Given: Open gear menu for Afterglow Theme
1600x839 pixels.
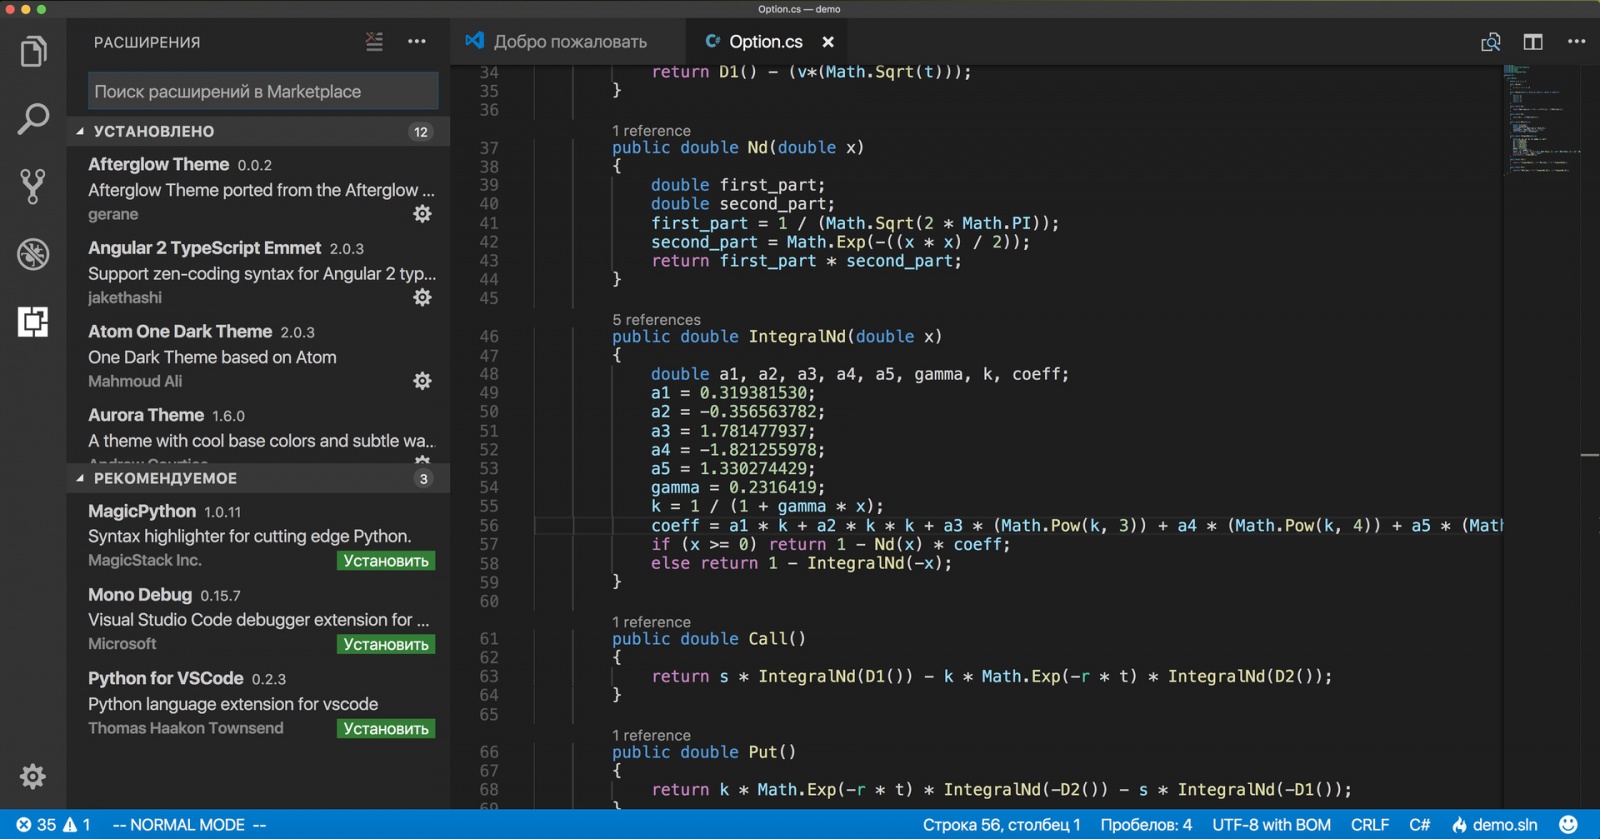Looking at the screenshot, I should 423,214.
